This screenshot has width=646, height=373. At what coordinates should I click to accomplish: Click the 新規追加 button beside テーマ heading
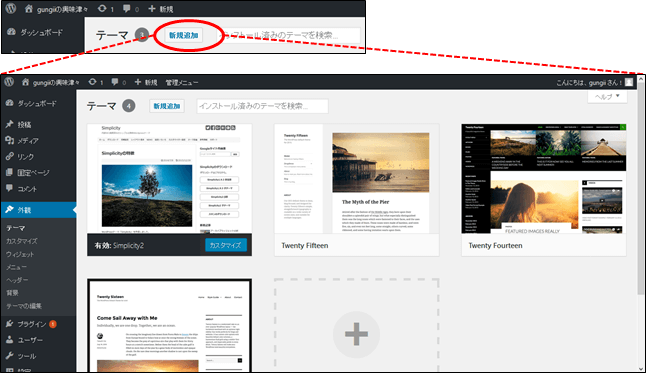pyautogui.click(x=167, y=106)
